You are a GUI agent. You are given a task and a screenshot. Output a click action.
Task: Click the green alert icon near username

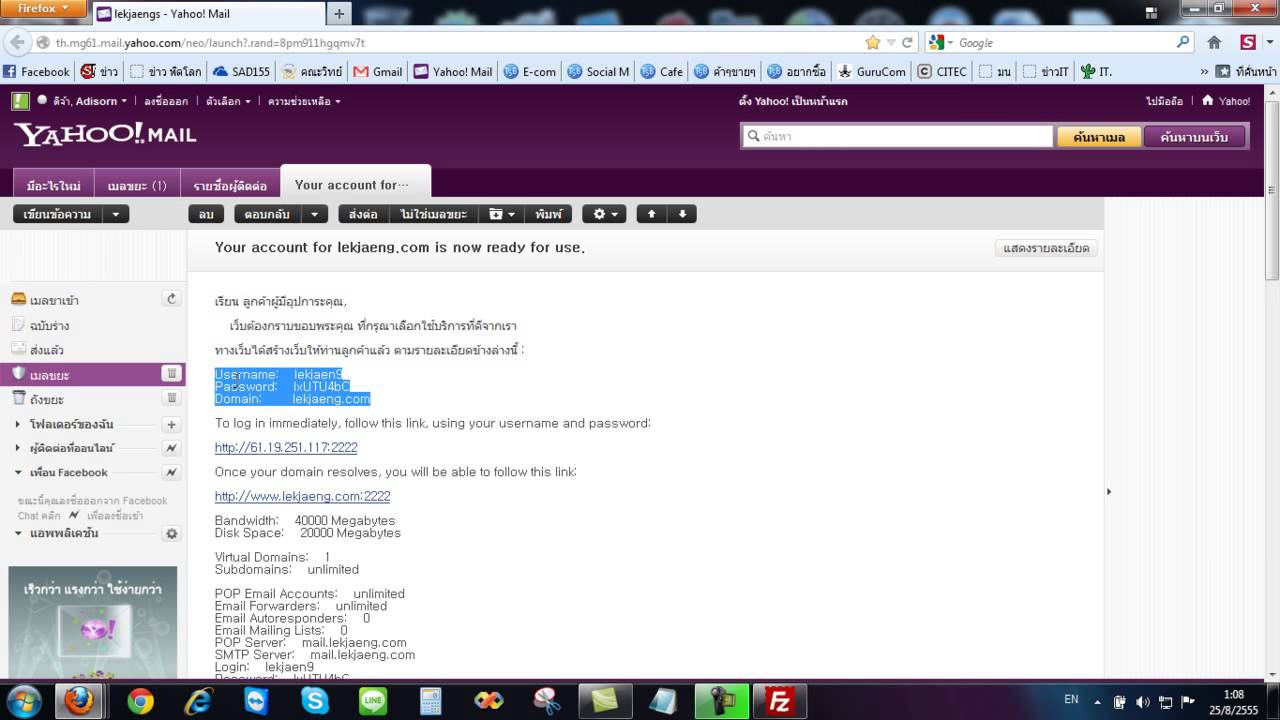point(20,101)
